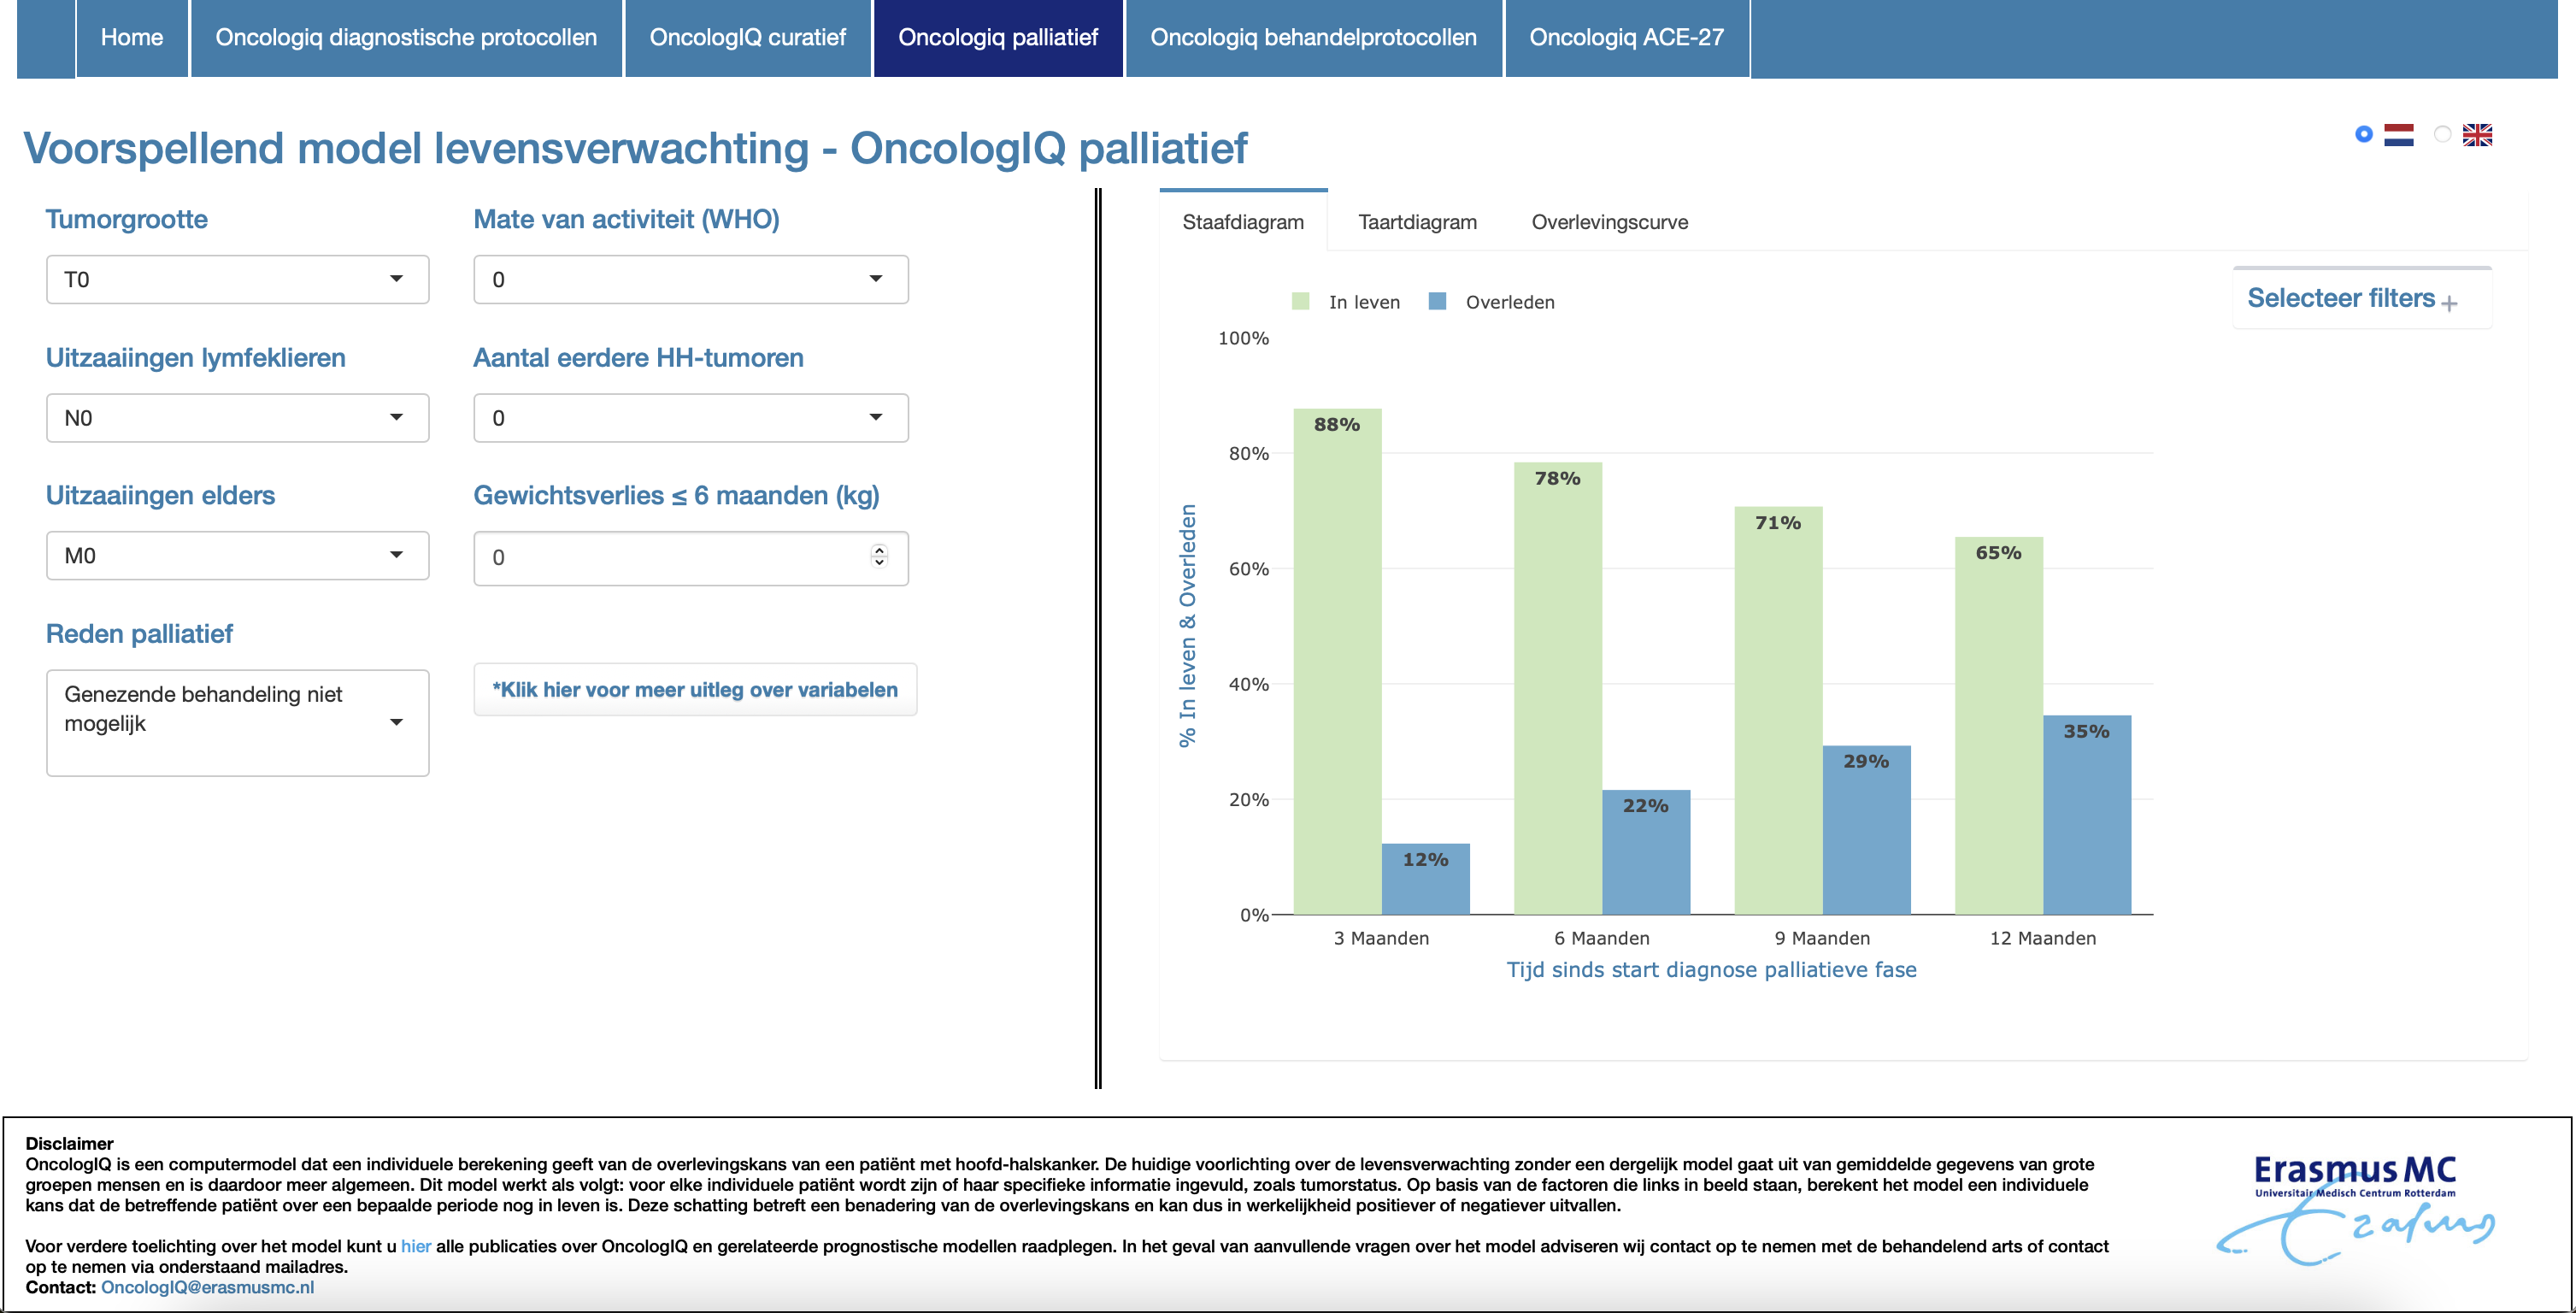This screenshot has height=1313, width=2576.
Task: Click the 12% Overleden bar at 3 Maanden
Action: tap(1425, 879)
